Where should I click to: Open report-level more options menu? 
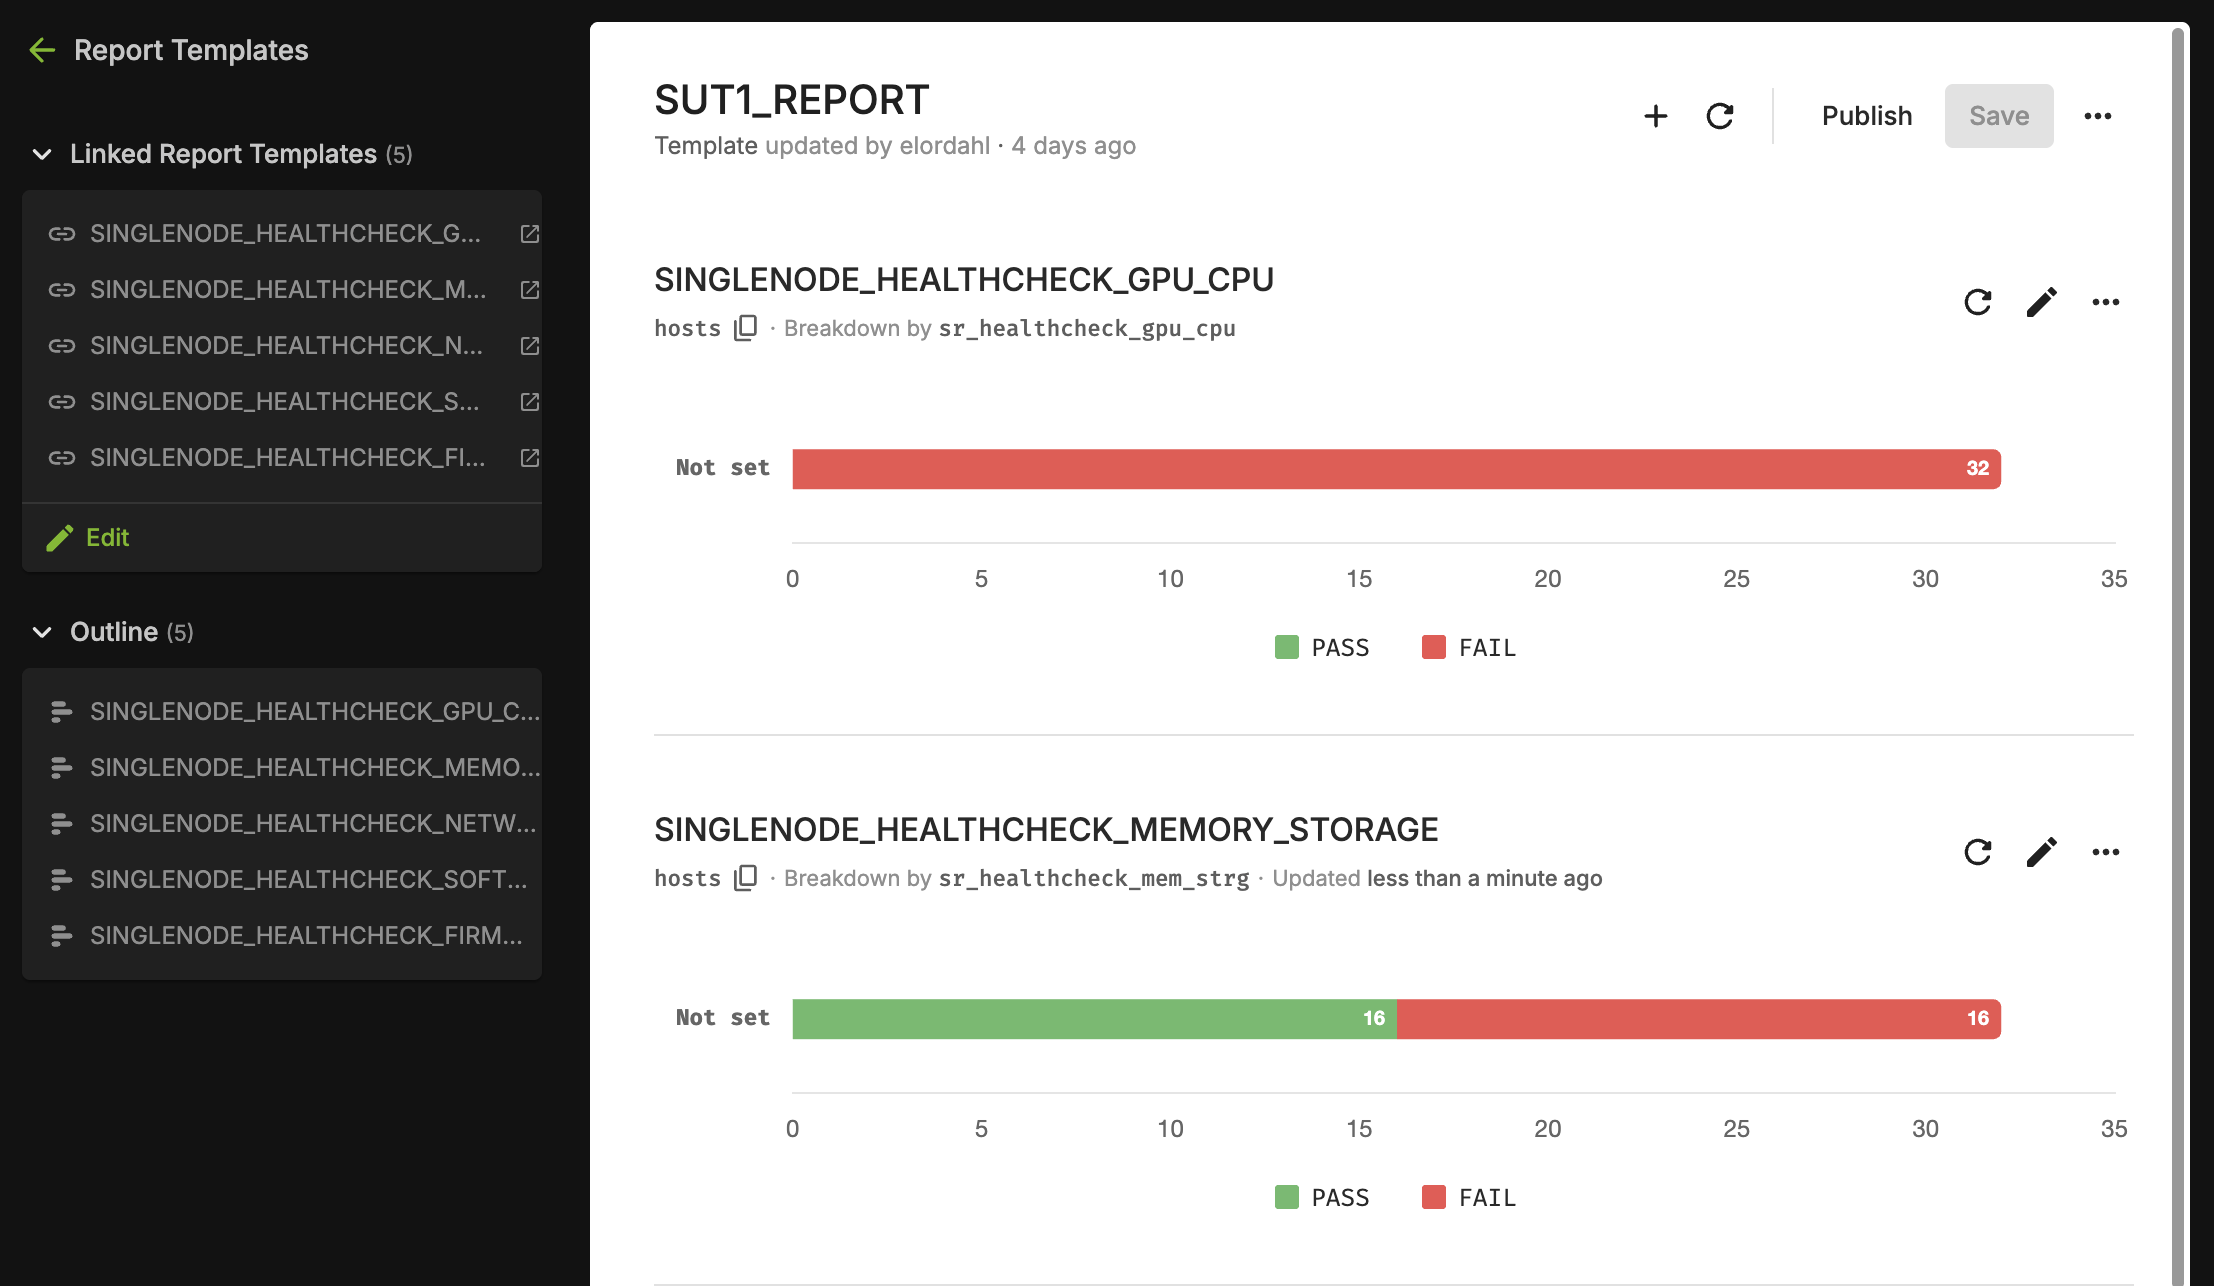pyautogui.click(x=2098, y=116)
